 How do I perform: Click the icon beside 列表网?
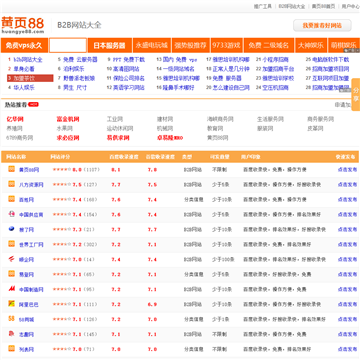pos(12,349)
